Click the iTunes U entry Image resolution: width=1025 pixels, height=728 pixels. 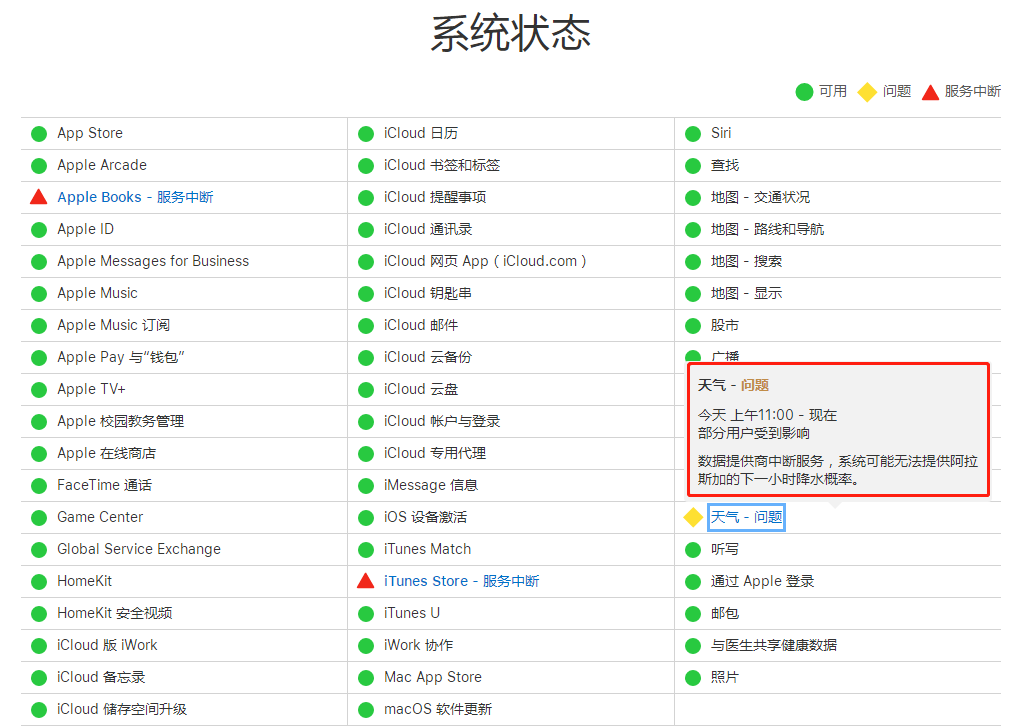[x=412, y=613]
